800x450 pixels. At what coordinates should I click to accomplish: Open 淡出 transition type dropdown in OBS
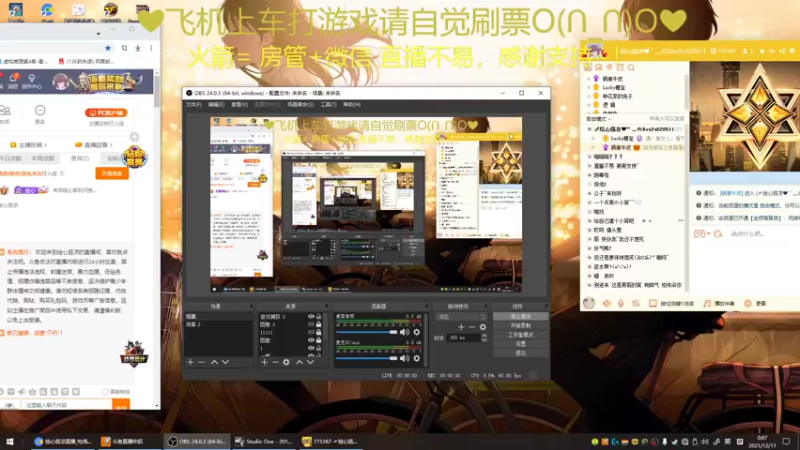461,317
